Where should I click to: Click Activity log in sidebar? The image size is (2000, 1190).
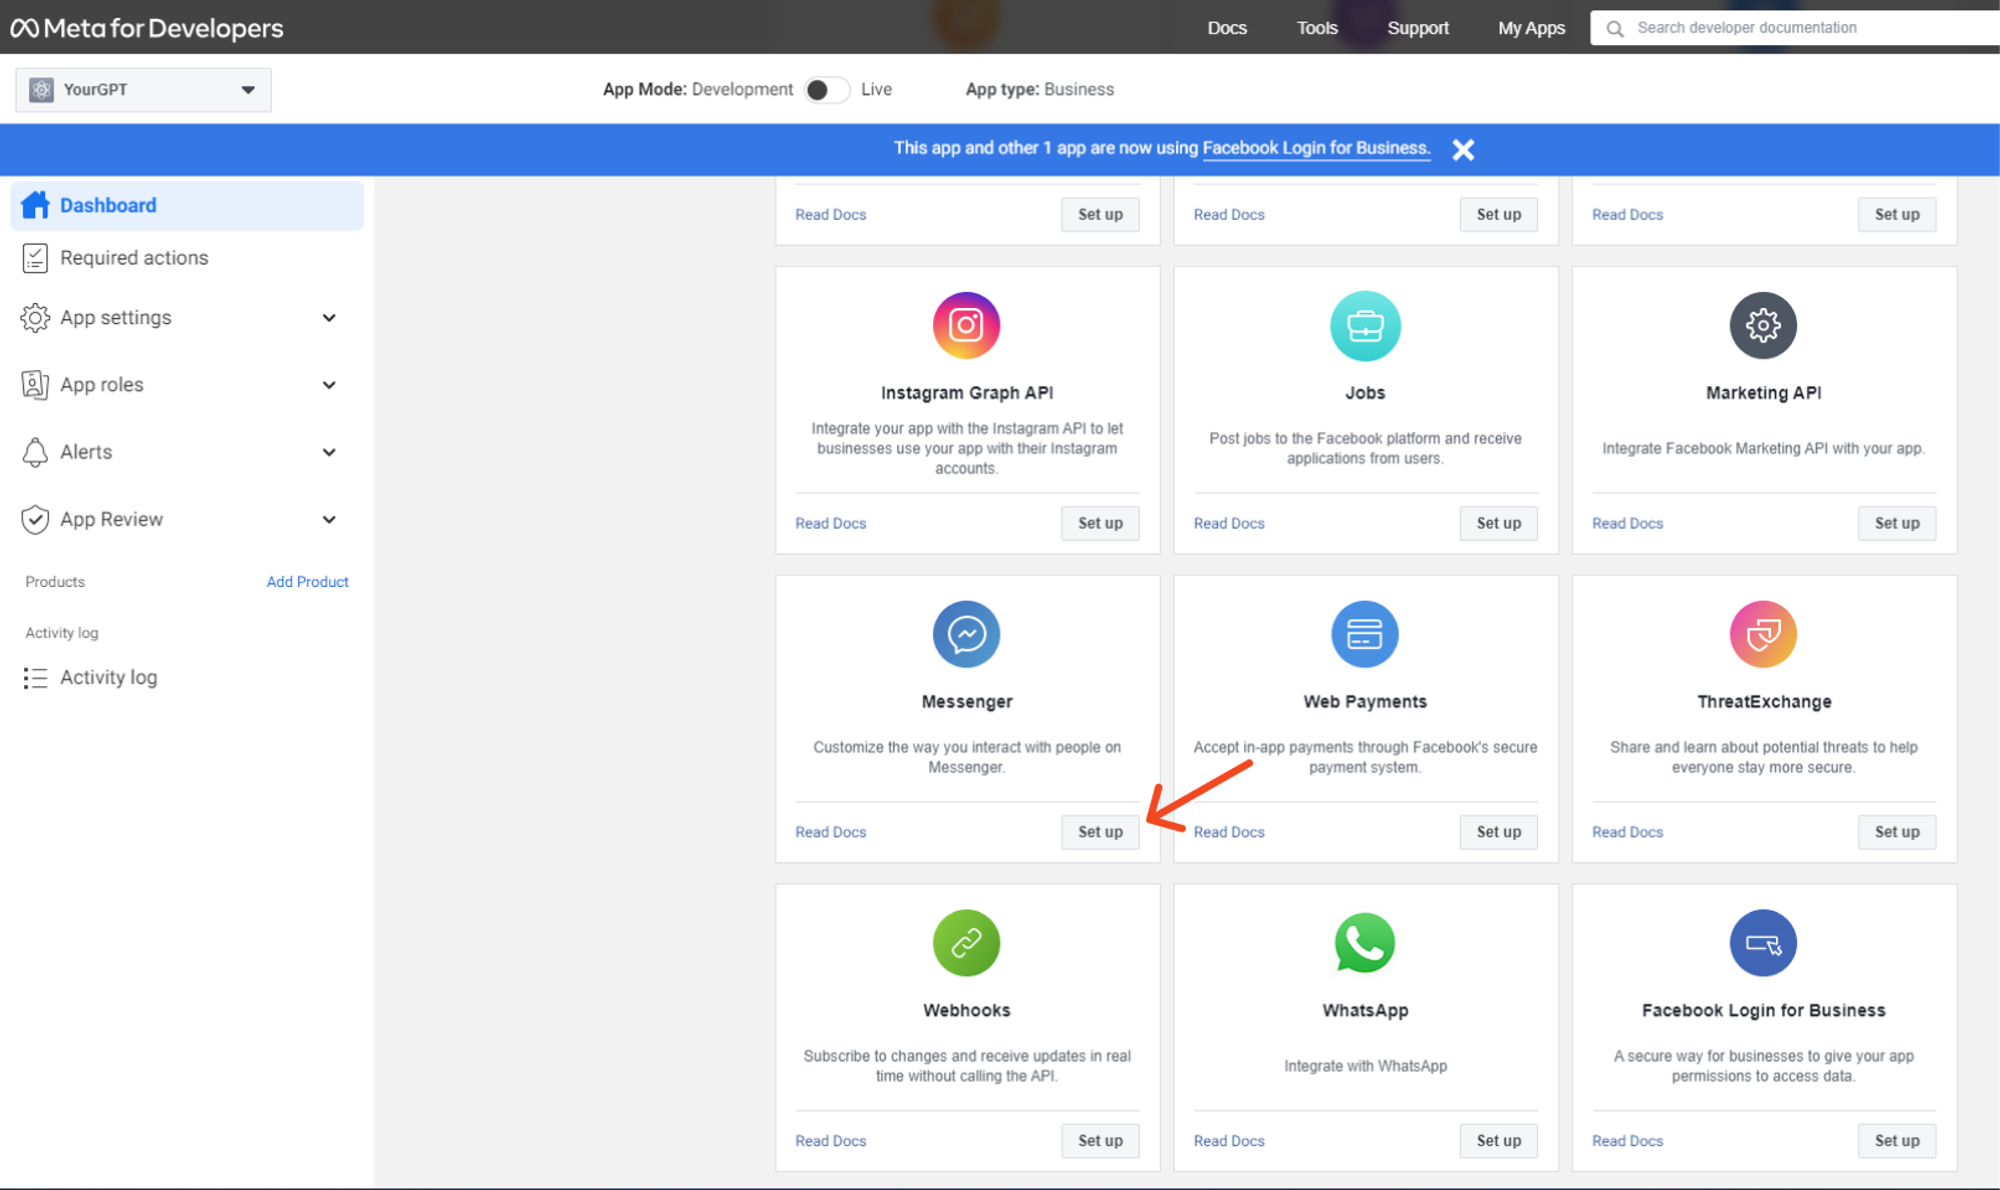[108, 677]
